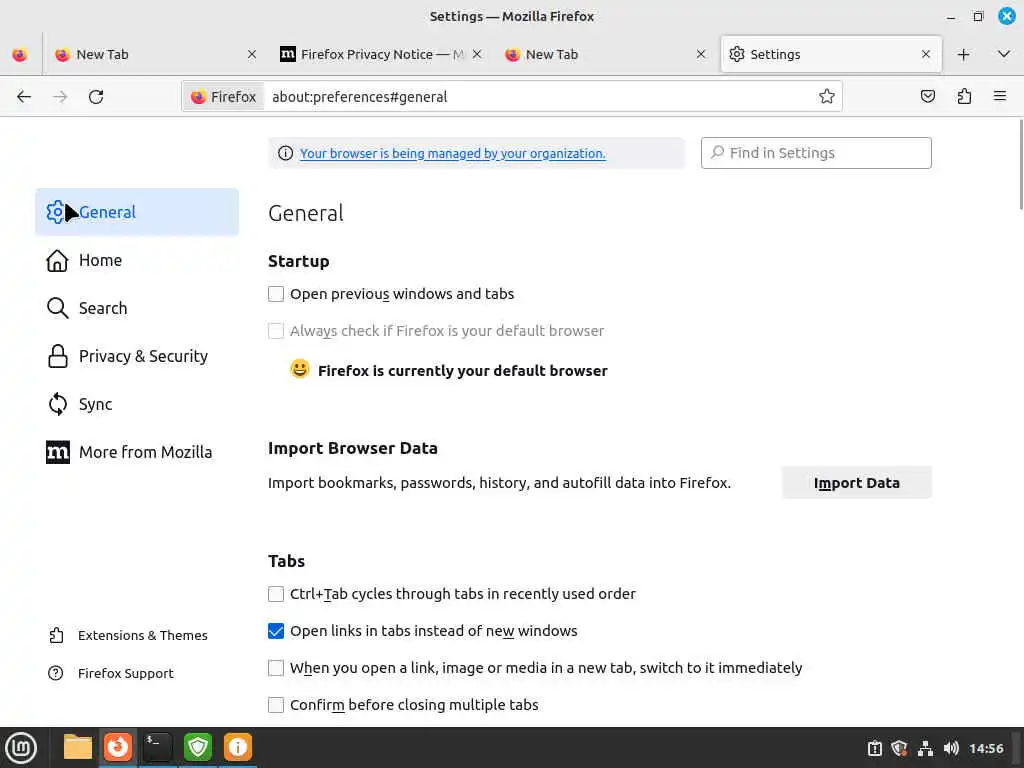Viewport: 1024px width, 768px height.
Task: Bookmark this page with the star icon
Action: pyautogui.click(x=827, y=97)
